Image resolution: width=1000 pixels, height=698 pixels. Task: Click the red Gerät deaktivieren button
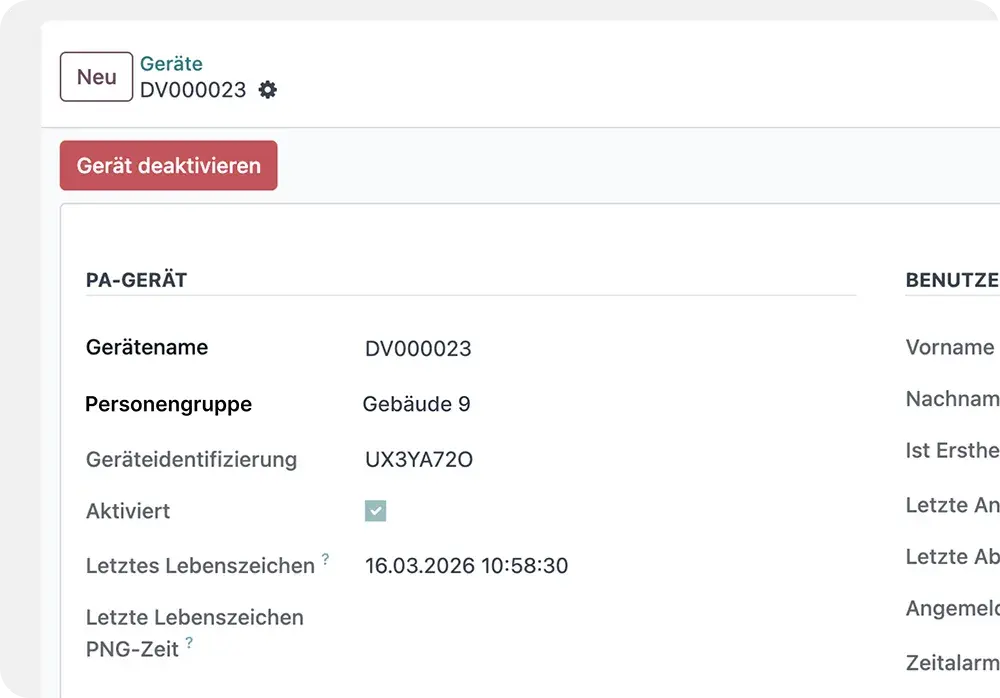click(x=168, y=166)
